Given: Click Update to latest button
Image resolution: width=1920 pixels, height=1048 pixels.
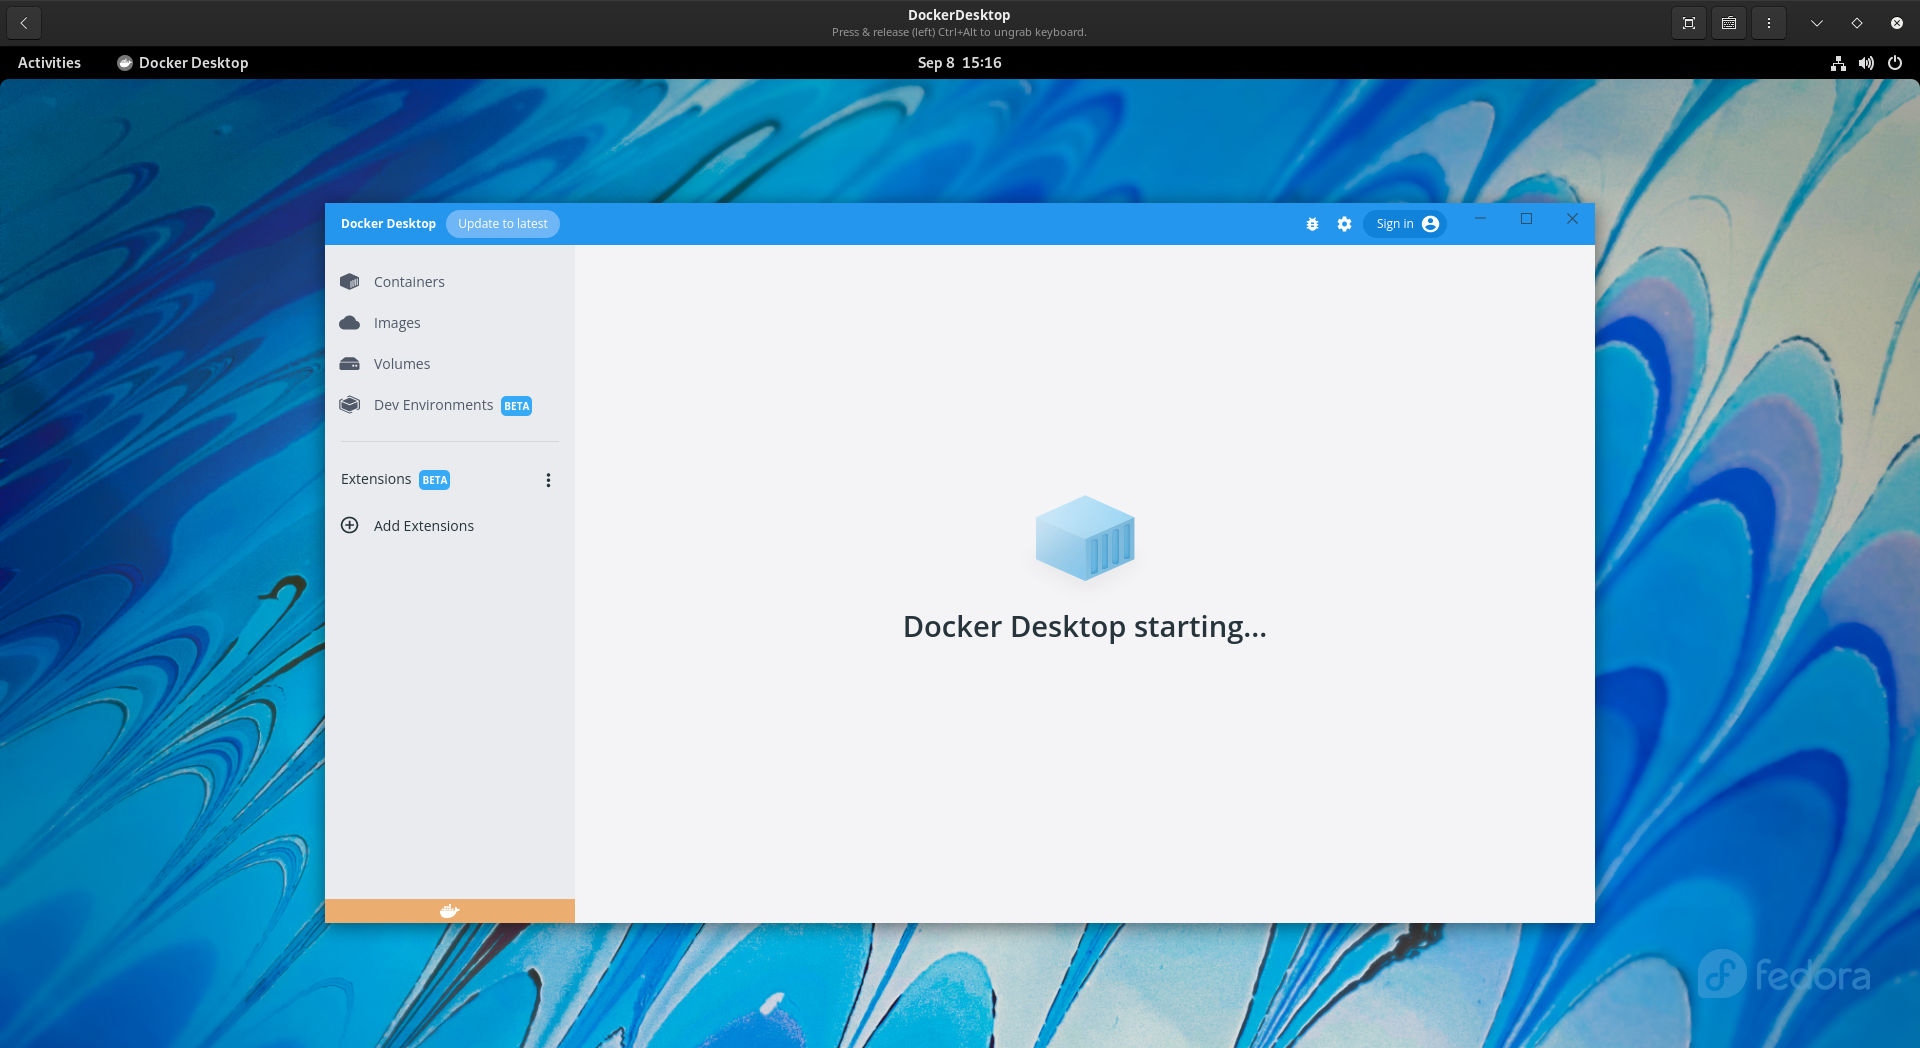Looking at the screenshot, I should pyautogui.click(x=503, y=224).
